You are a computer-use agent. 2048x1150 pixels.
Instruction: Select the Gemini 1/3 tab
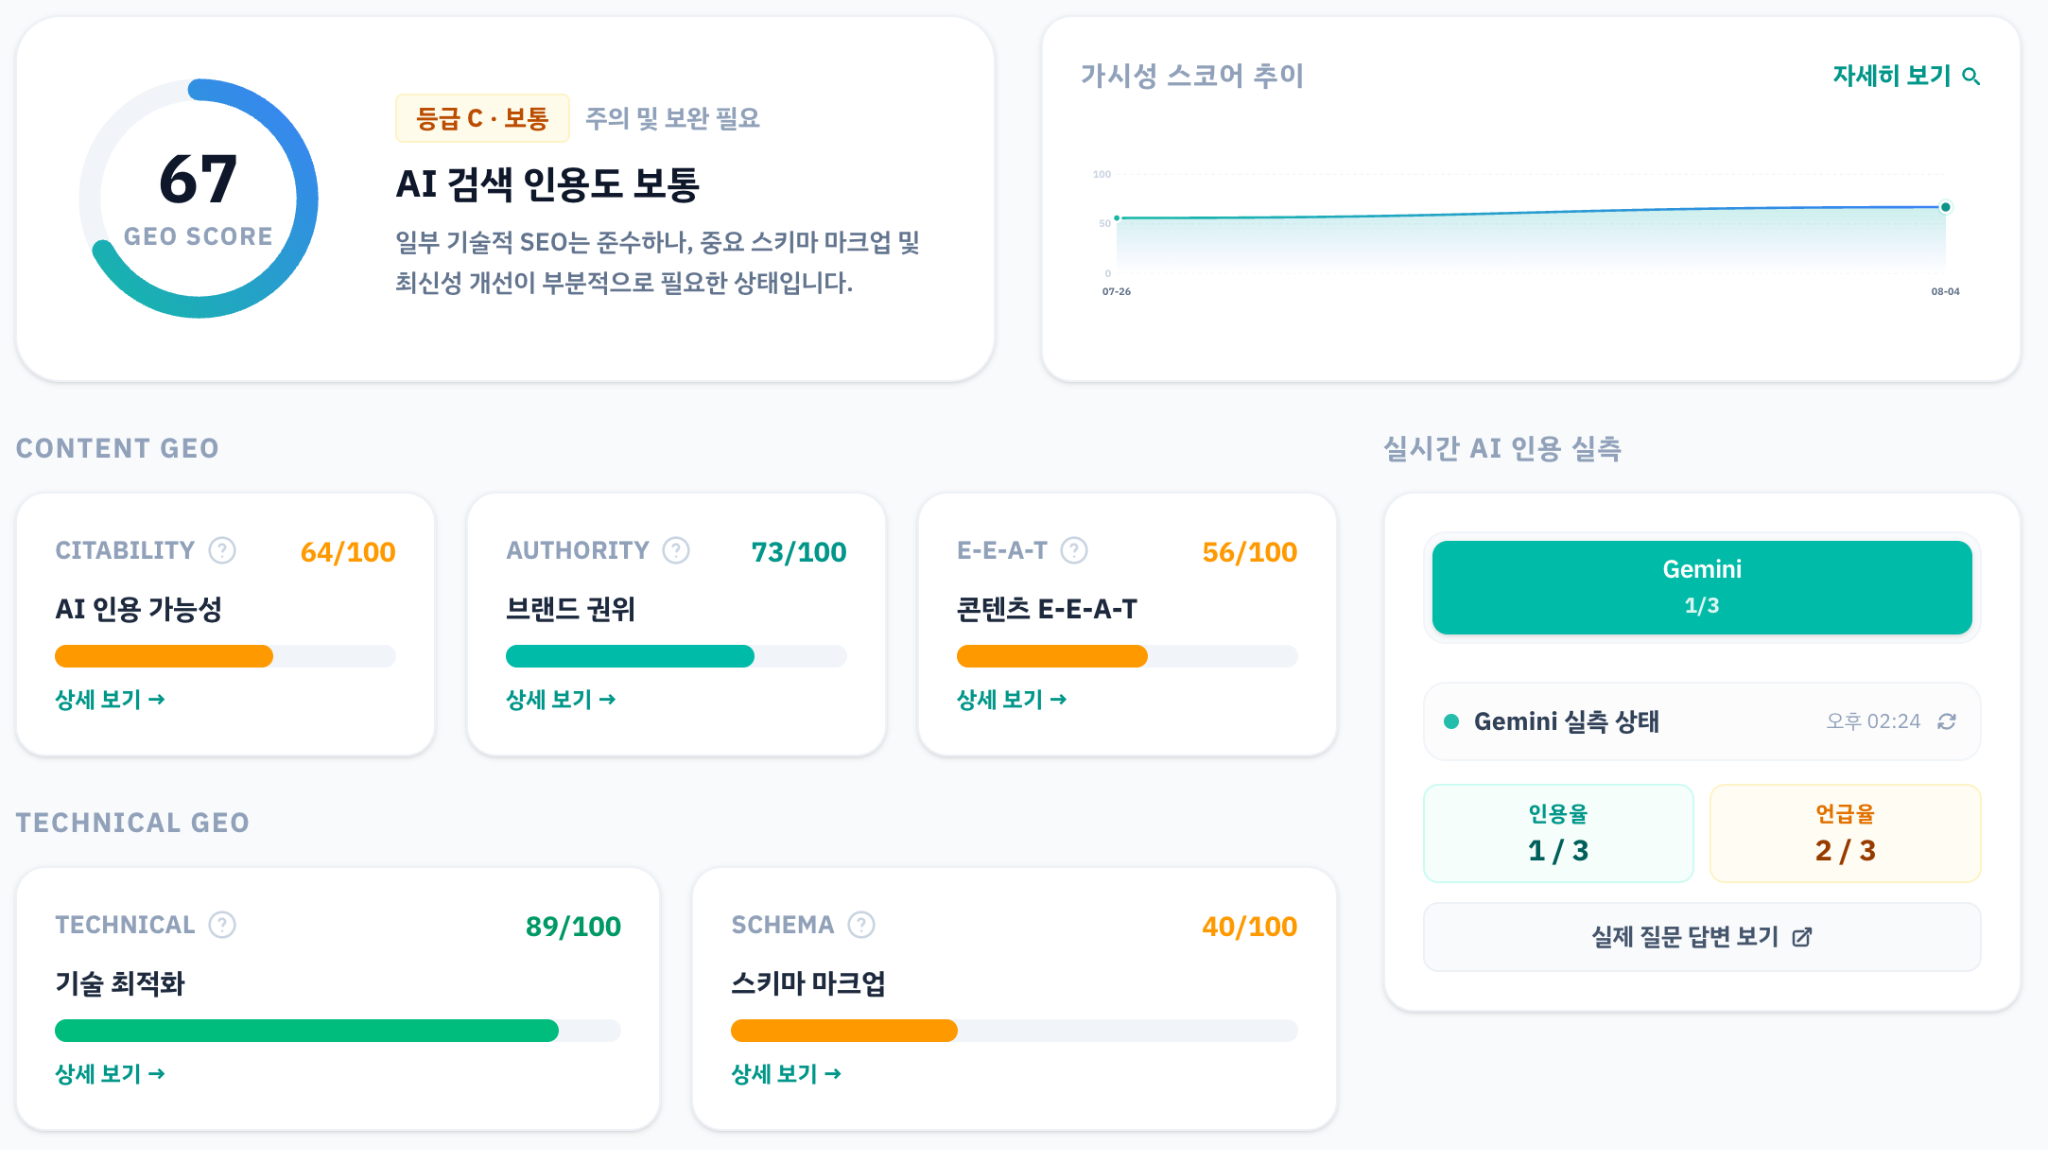point(1701,587)
